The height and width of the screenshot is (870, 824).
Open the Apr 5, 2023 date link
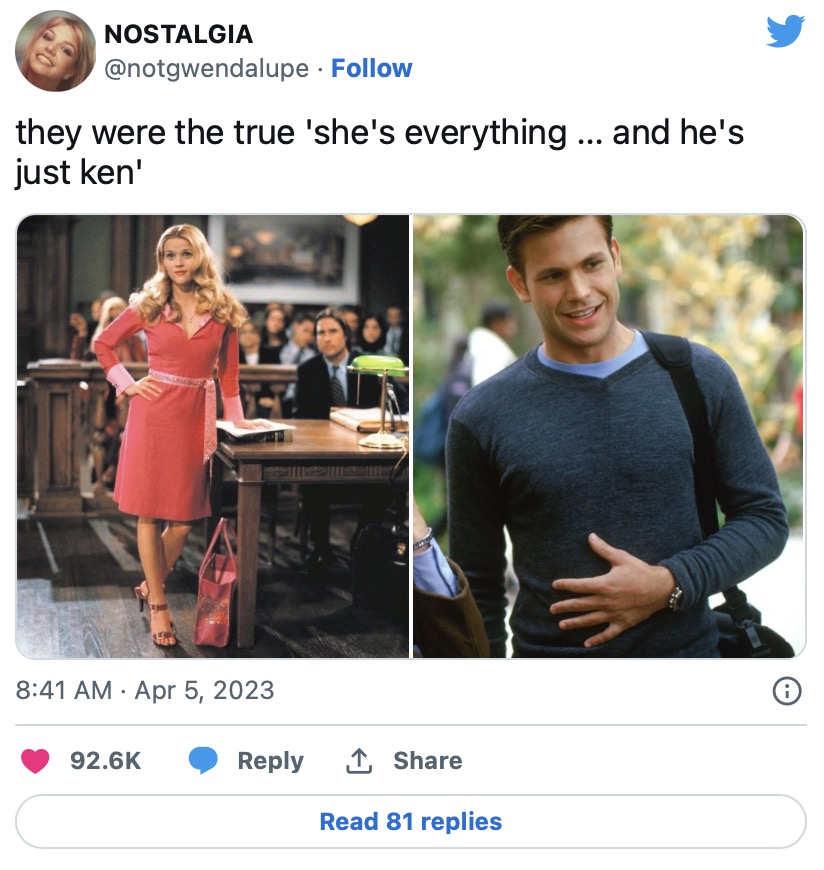pyautogui.click(x=204, y=691)
